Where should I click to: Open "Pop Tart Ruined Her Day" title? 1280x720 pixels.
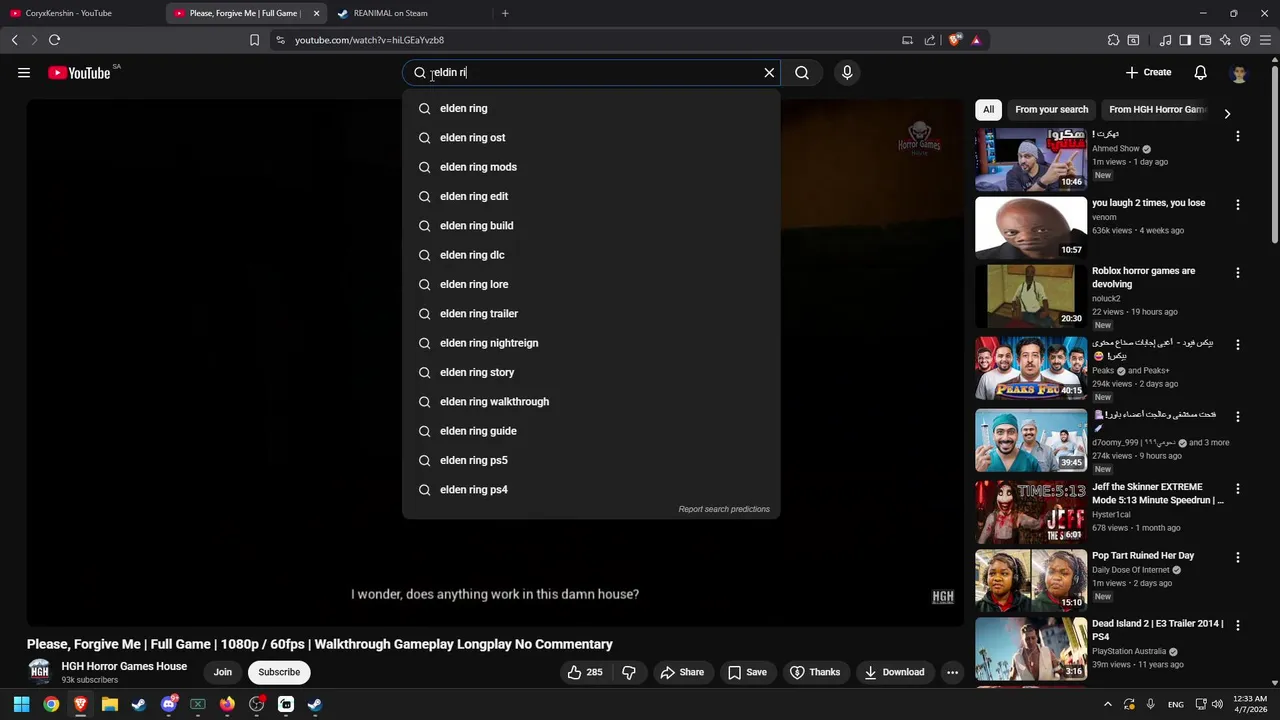[x=1143, y=556]
